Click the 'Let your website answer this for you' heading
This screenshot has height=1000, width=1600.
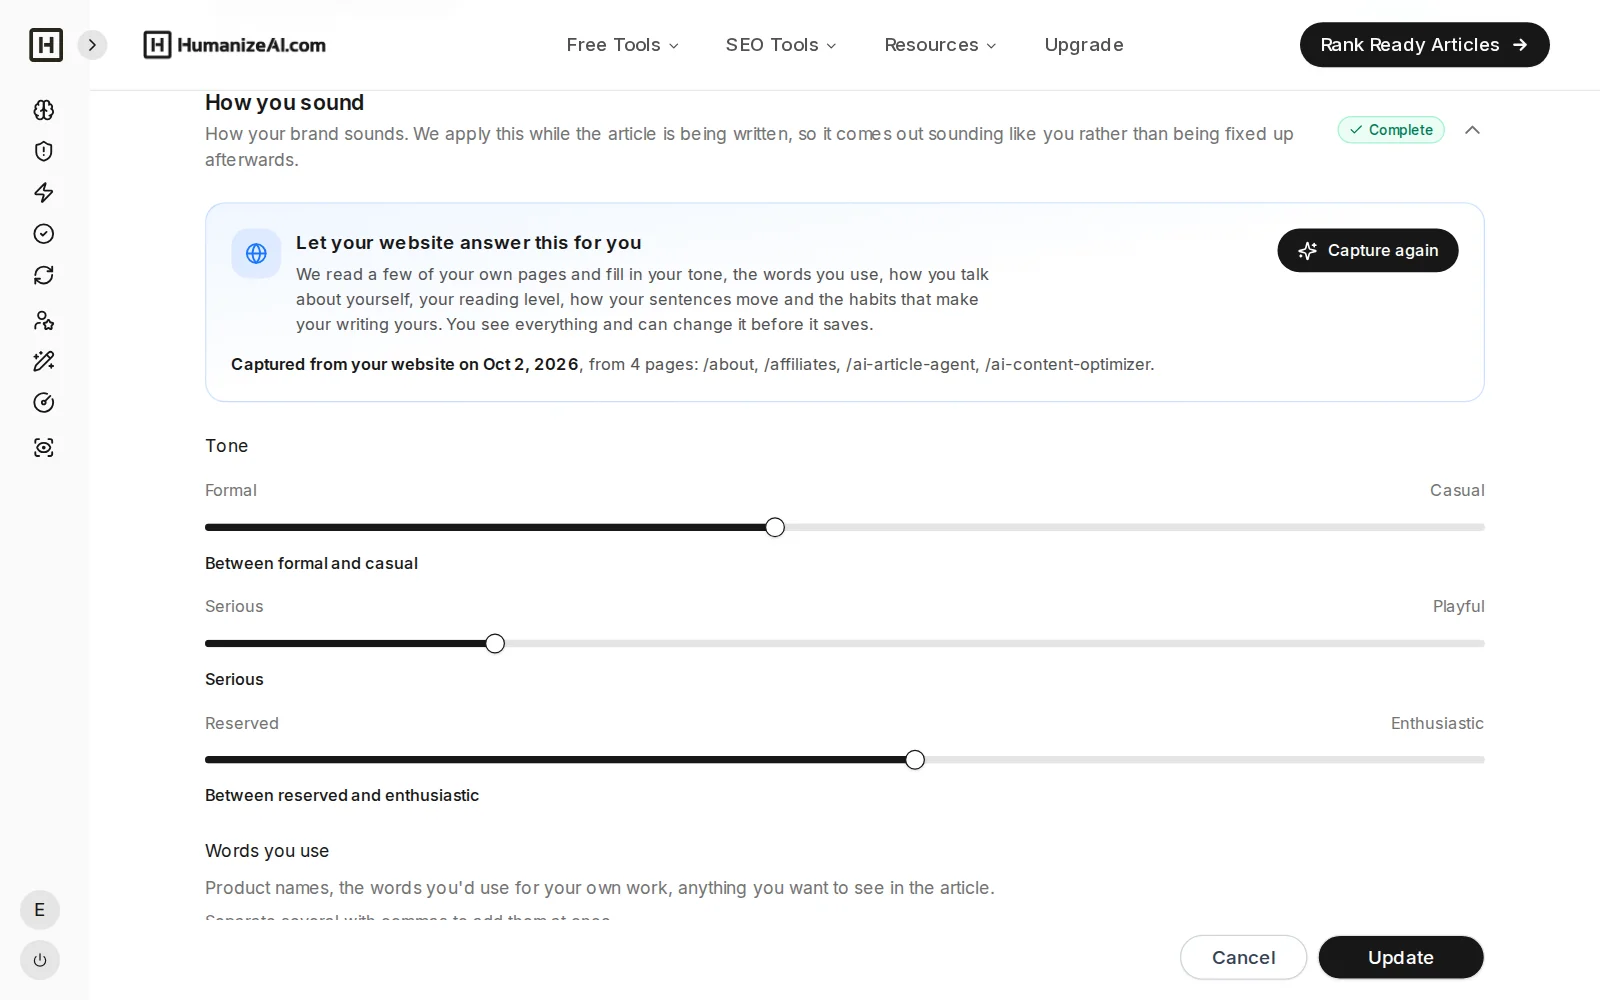click(468, 242)
